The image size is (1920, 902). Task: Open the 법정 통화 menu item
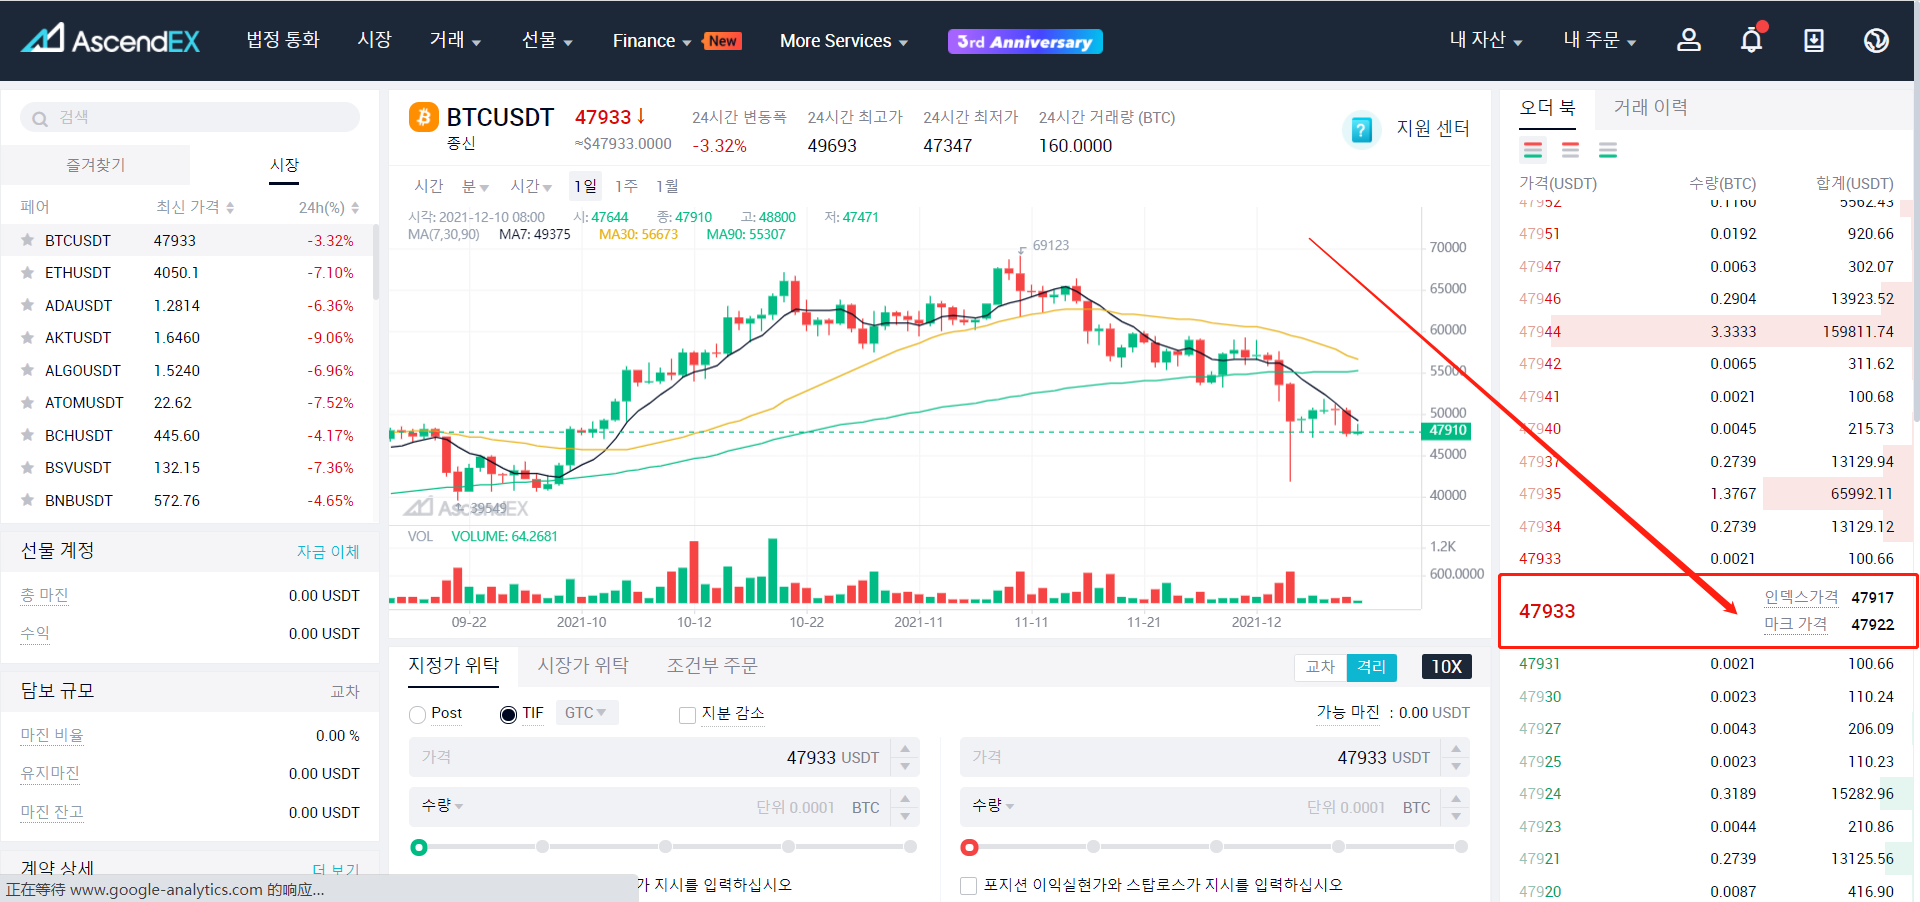click(x=283, y=40)
